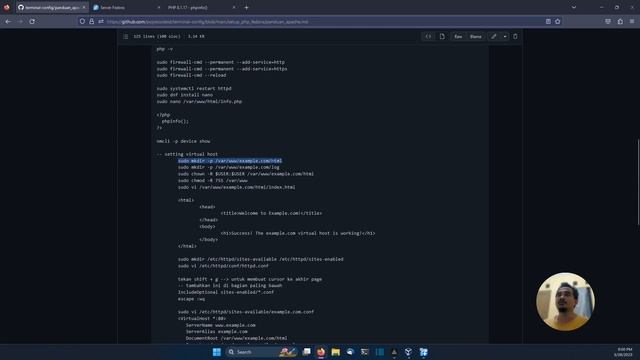Open the browser extensions menu
Image resolution: width=640 pixels, height=360 pixels.
point(620,21)
